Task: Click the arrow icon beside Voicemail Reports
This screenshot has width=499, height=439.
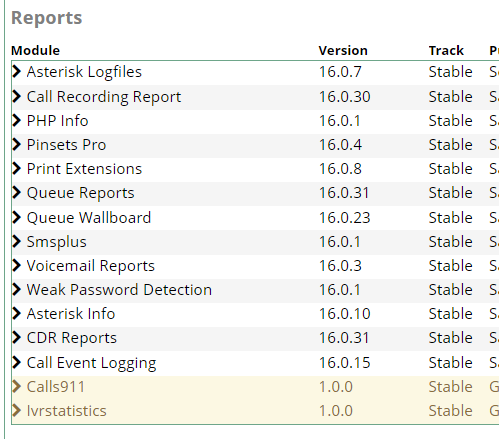Action: pos(16,266)
